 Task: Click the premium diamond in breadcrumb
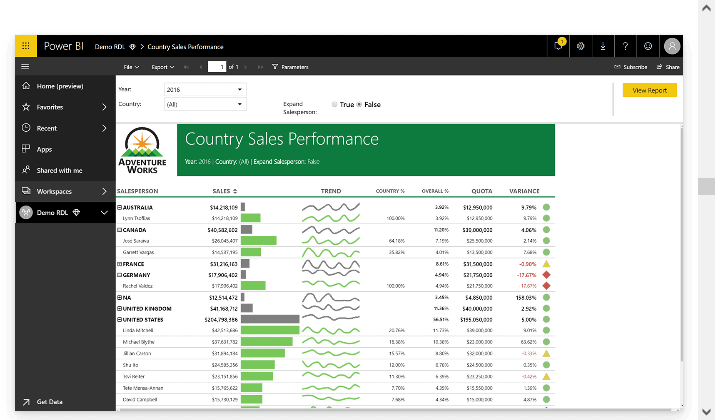[x=132, y=47]
